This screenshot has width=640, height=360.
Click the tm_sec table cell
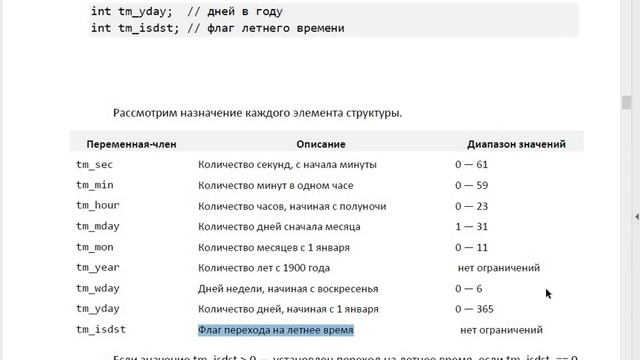(x=94, y=164)
